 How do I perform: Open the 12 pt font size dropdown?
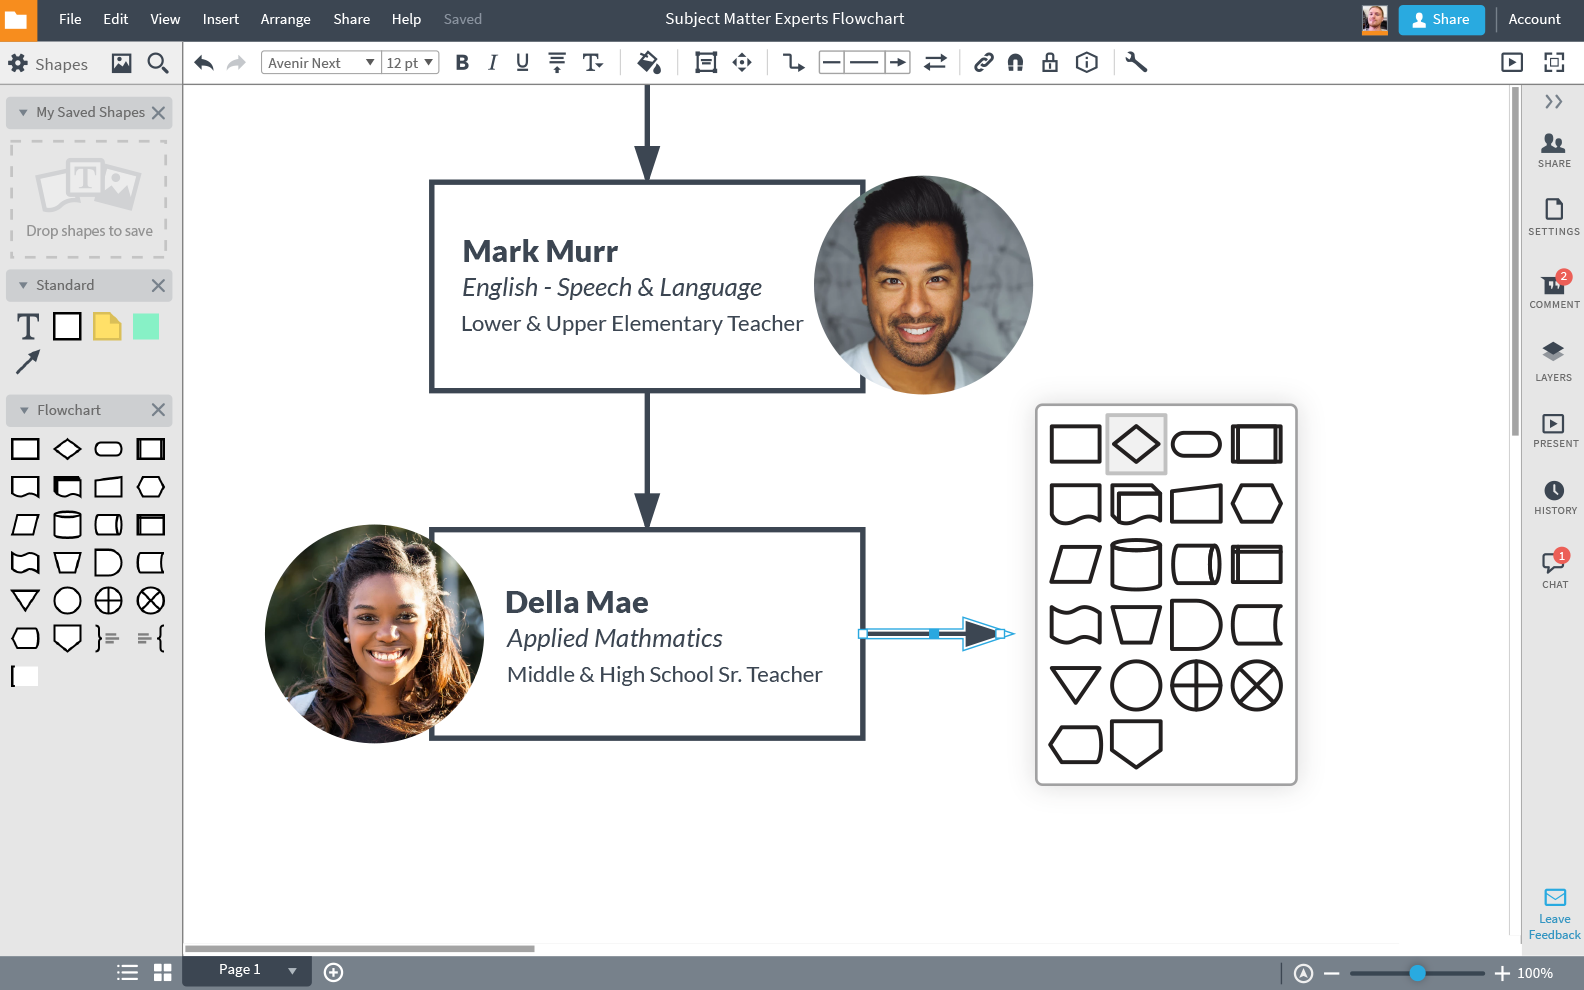(x=410, y=63)
